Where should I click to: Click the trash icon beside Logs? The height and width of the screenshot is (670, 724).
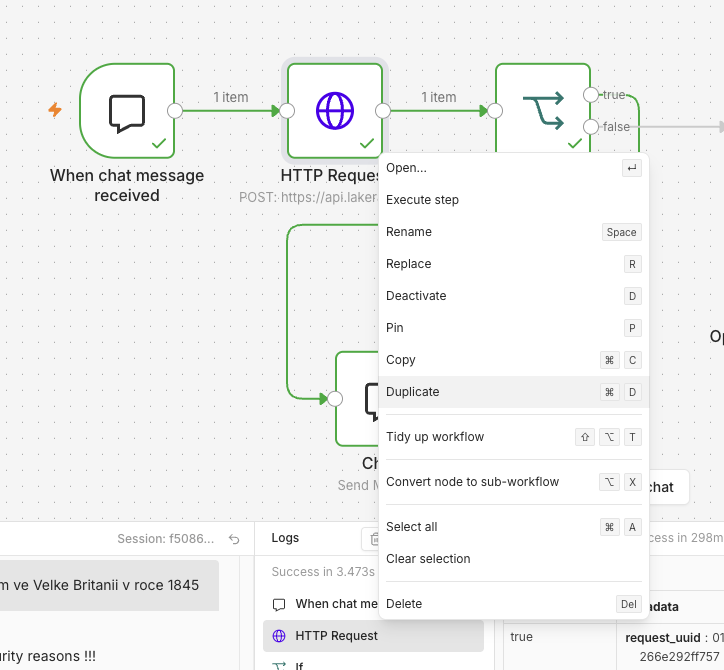pos(374,538)
